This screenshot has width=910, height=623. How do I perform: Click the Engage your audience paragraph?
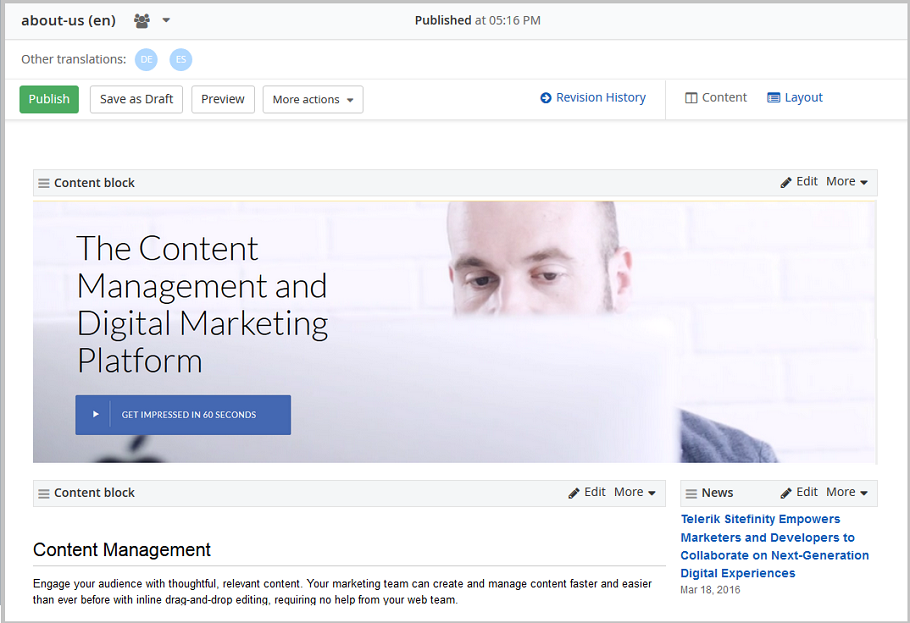(x=342, y=591)
